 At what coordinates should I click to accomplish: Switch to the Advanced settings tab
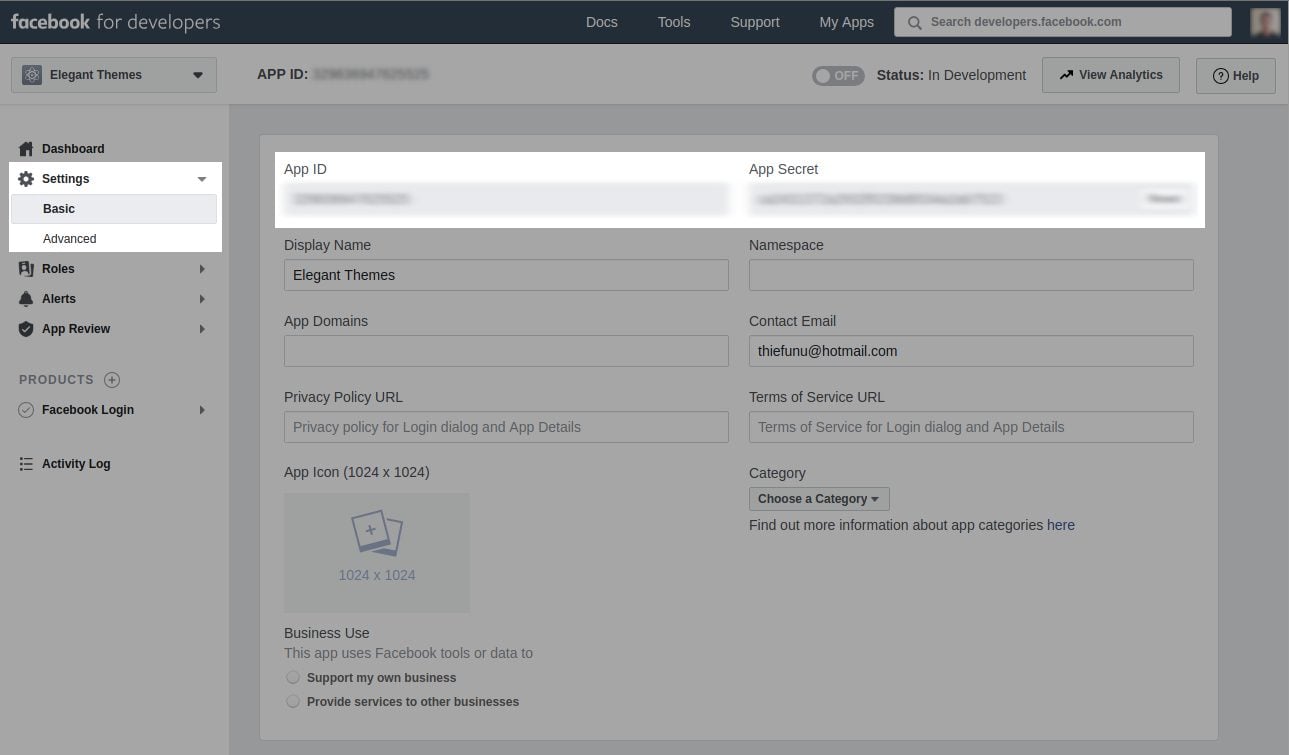click(69, 238)
